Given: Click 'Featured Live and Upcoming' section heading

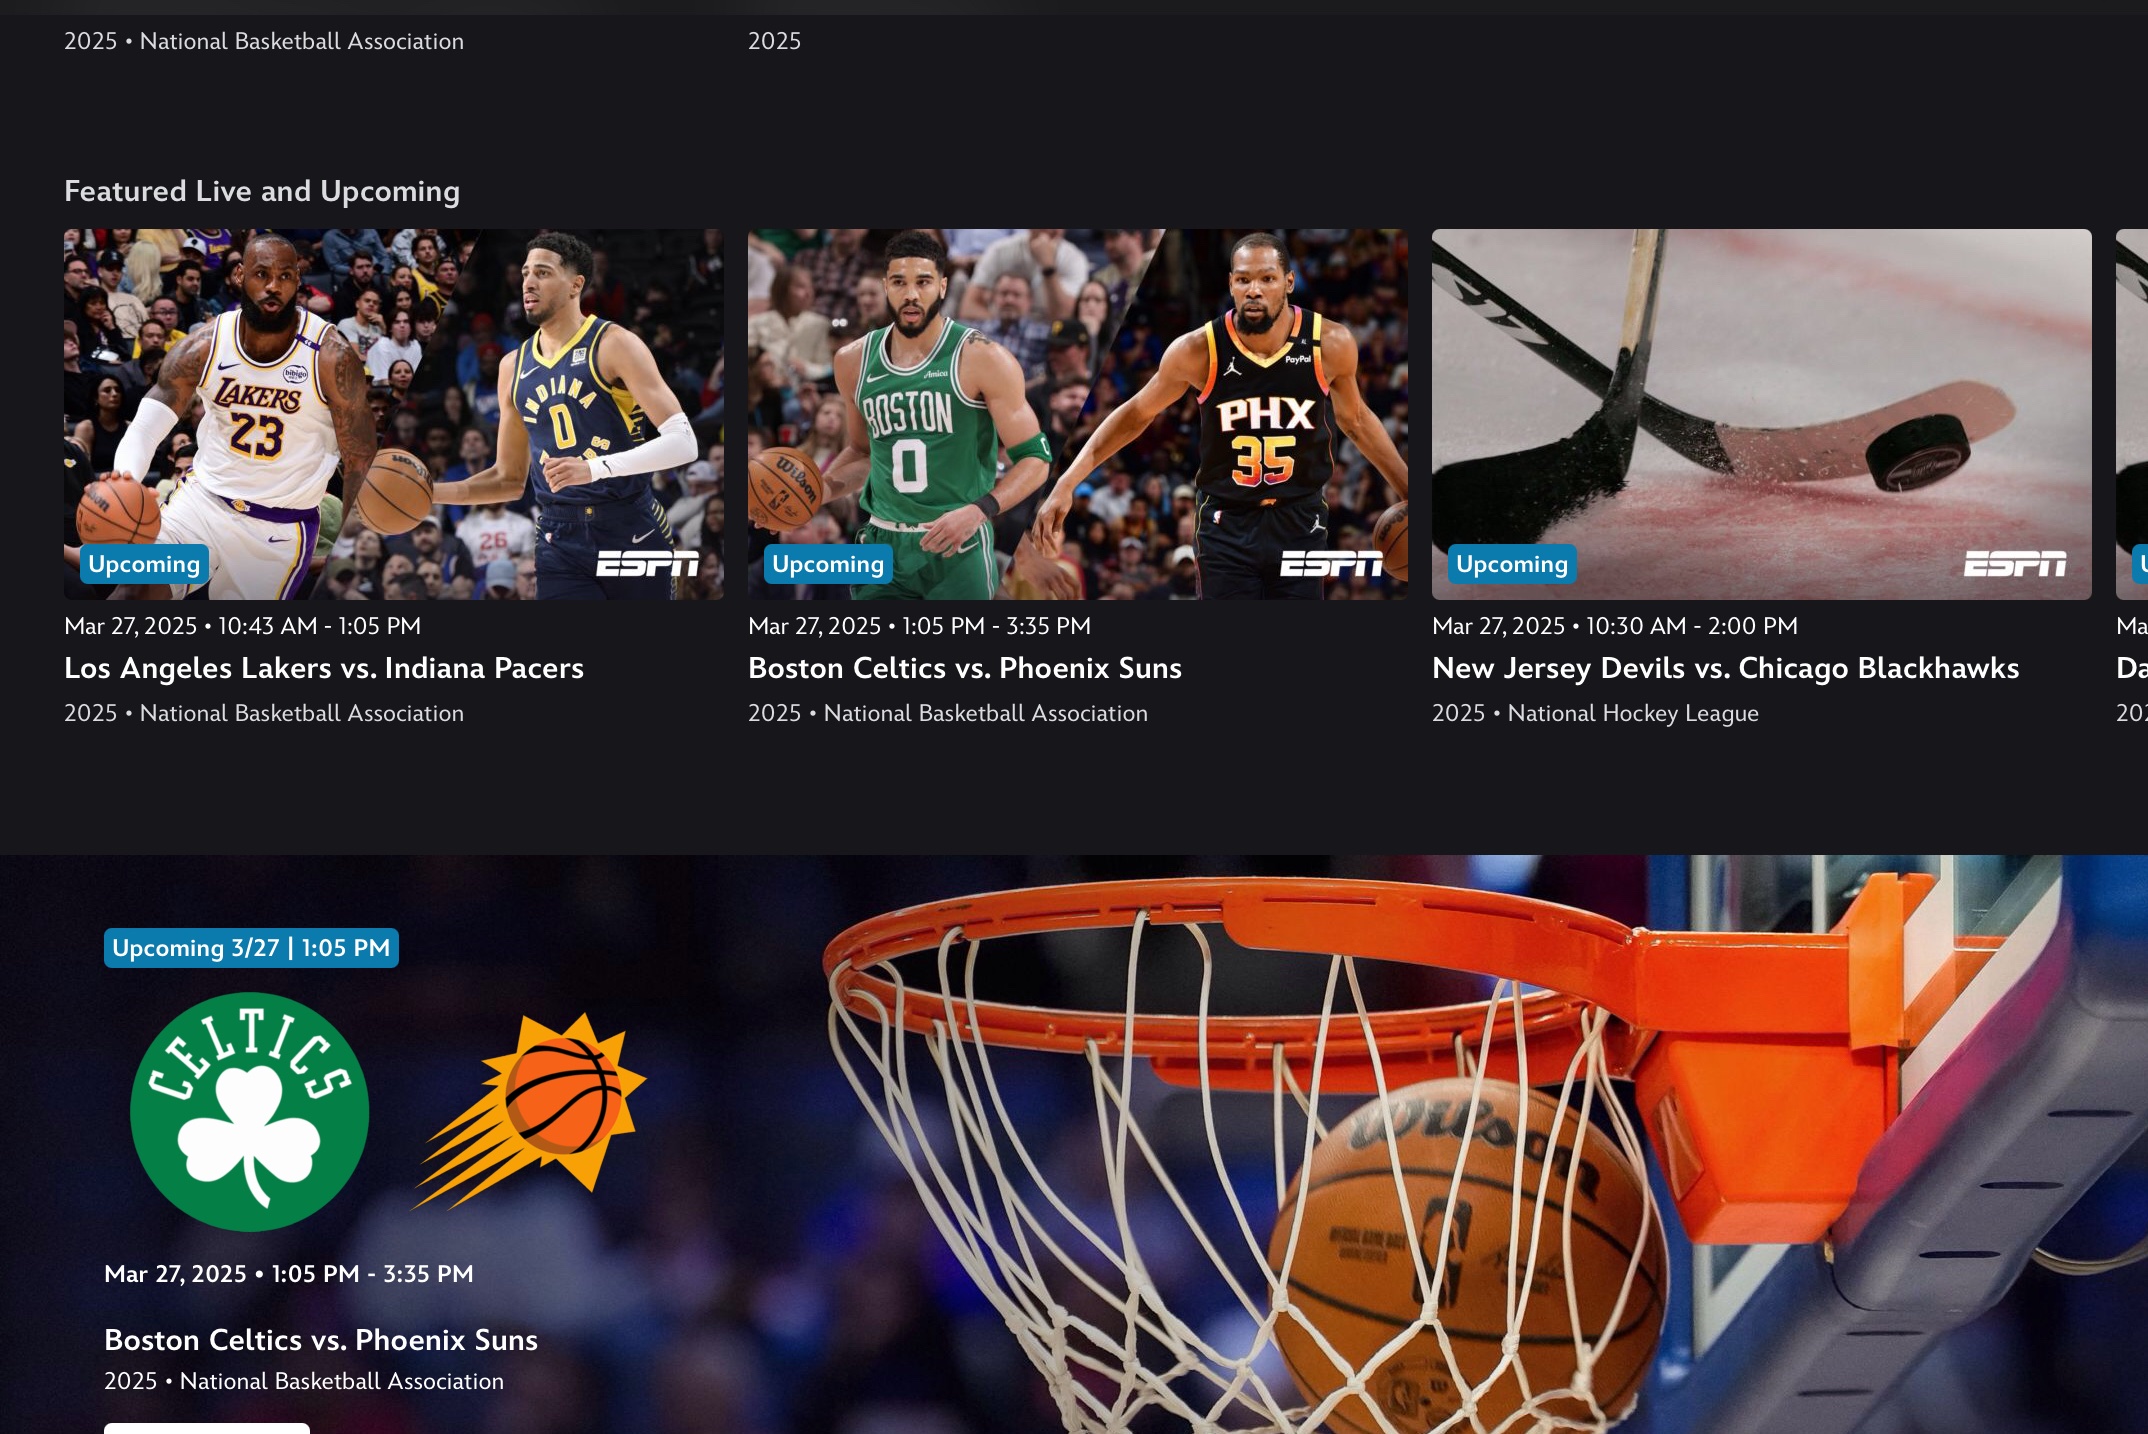Looking at the screenshot, I should 262,191.
